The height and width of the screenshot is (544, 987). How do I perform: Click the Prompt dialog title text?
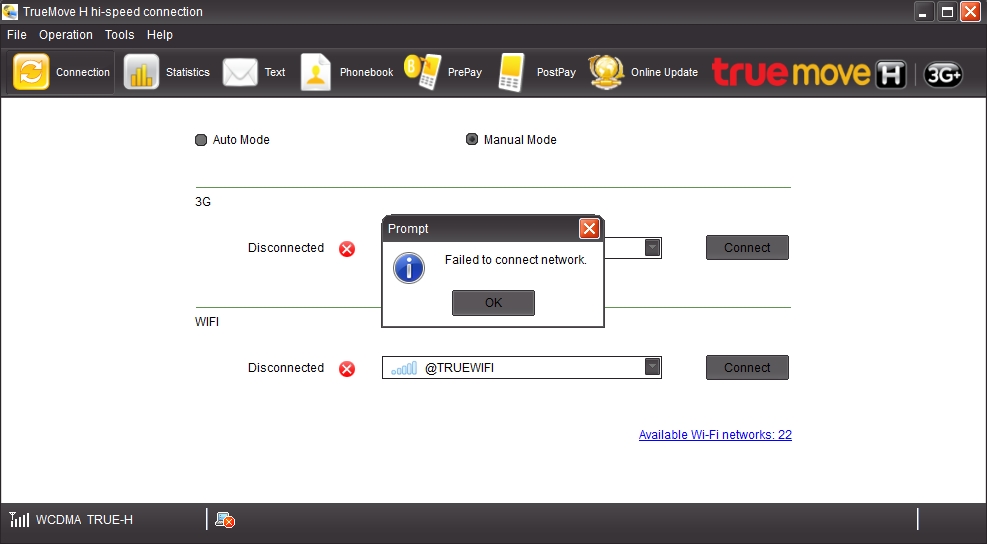click(x=408, y=229)
